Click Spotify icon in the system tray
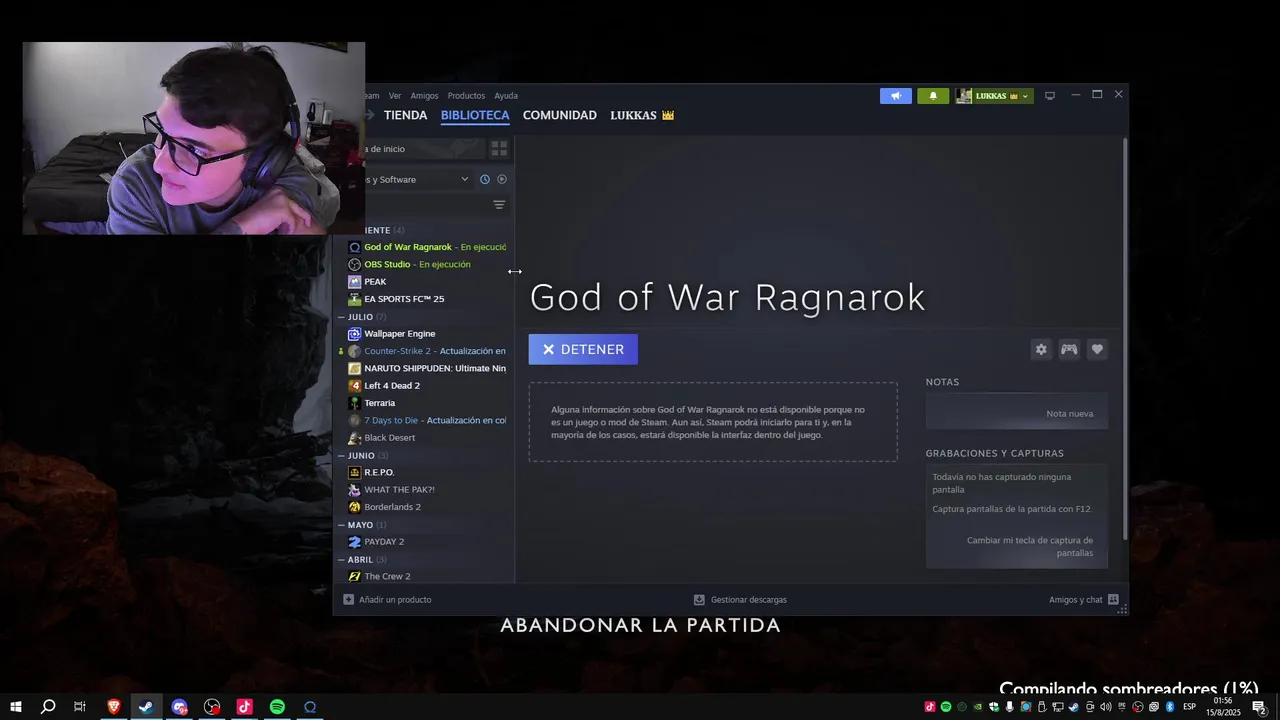The image size is (1280, 720). pyautogui.click(x=946, y=707)
